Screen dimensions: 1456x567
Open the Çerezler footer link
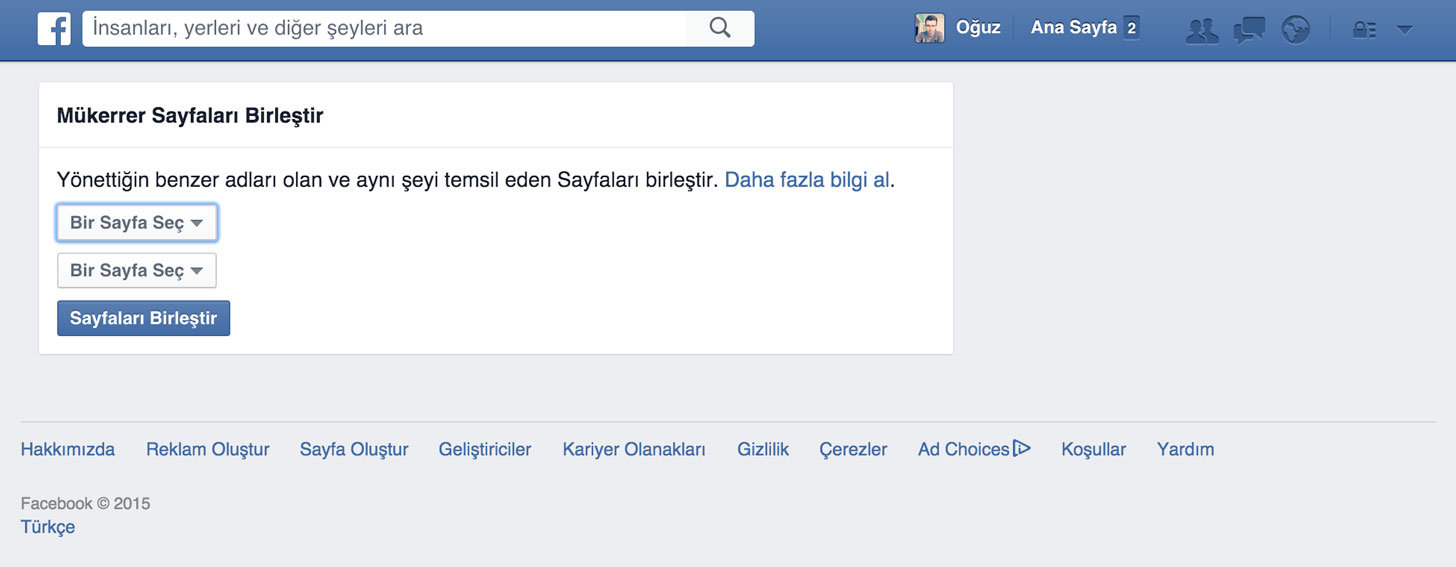853,450
